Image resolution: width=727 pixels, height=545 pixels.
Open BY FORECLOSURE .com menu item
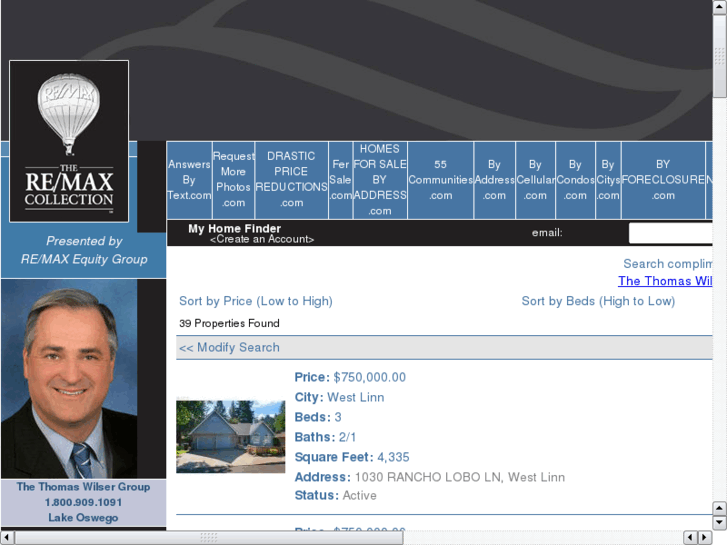pos(663,180)
